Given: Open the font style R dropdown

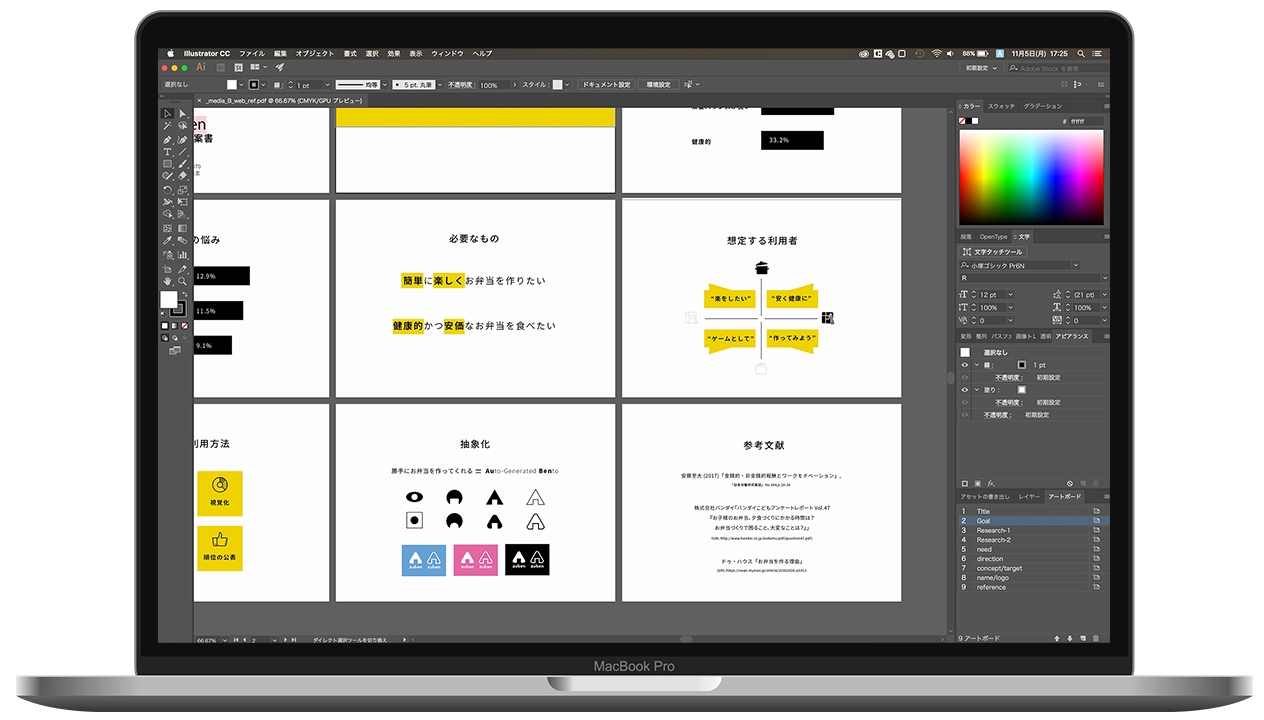Looking at the screenshot, I should tap(1104, 277).
